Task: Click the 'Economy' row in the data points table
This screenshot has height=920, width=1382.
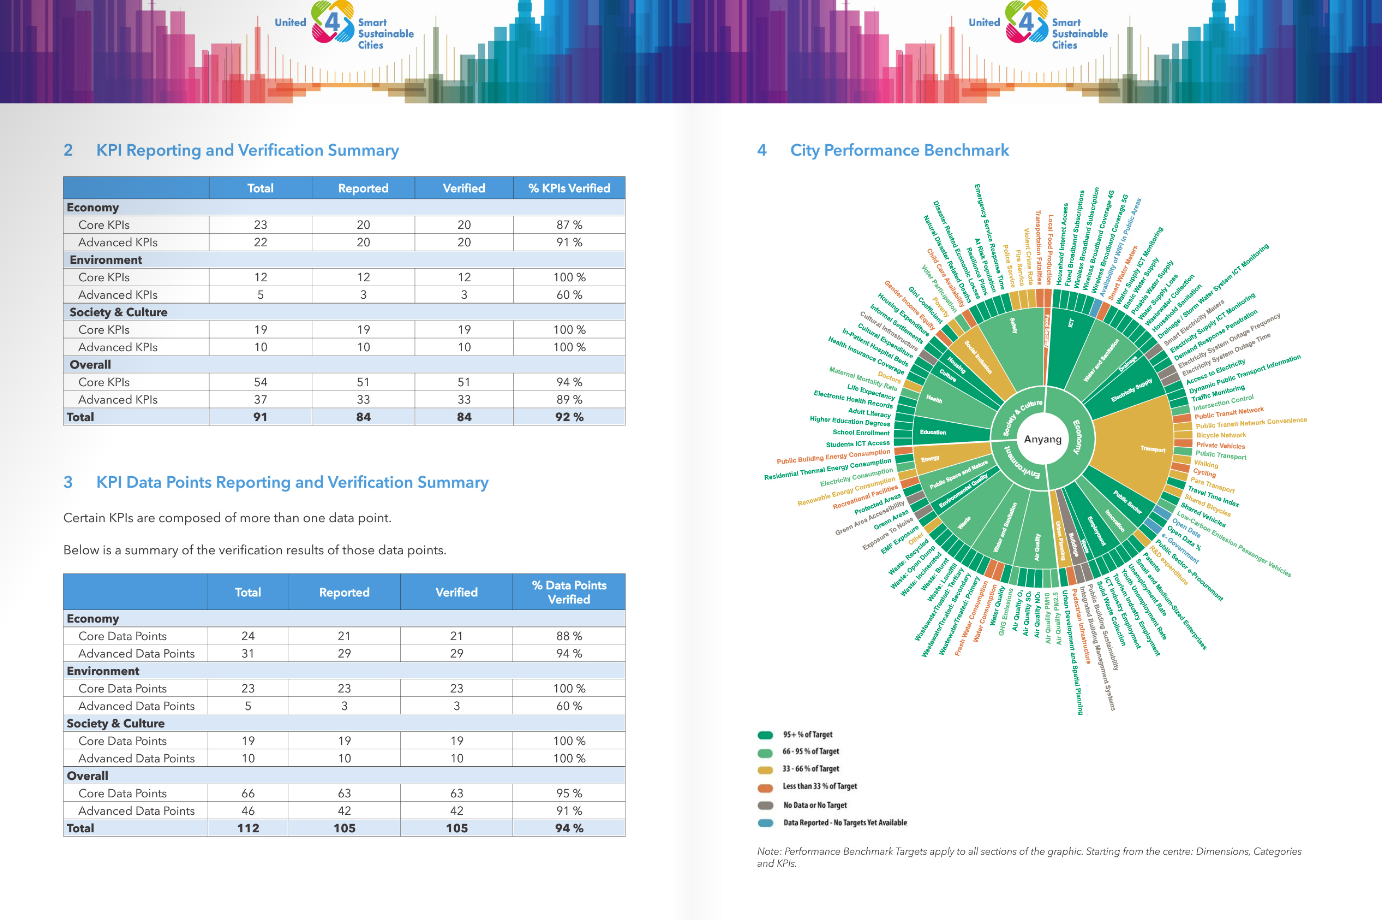Action: 344,619
